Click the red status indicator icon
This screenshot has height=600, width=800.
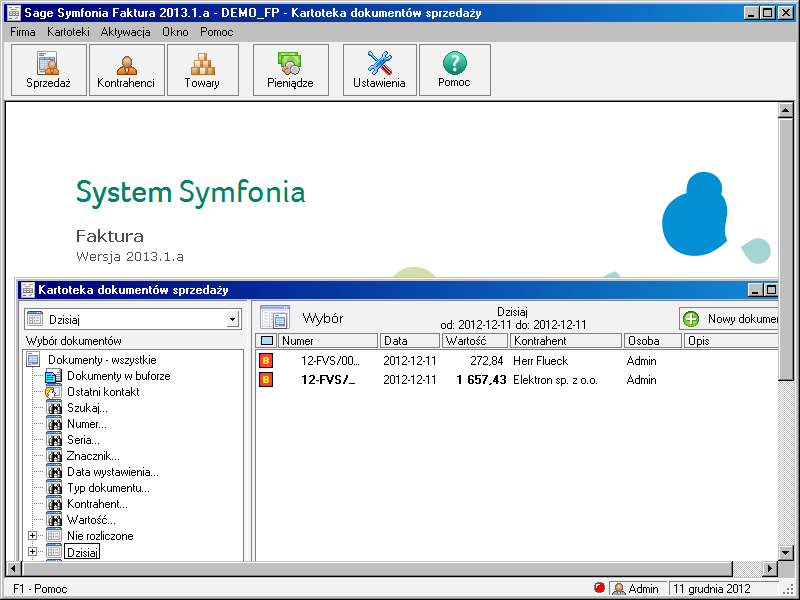[599, 588]
